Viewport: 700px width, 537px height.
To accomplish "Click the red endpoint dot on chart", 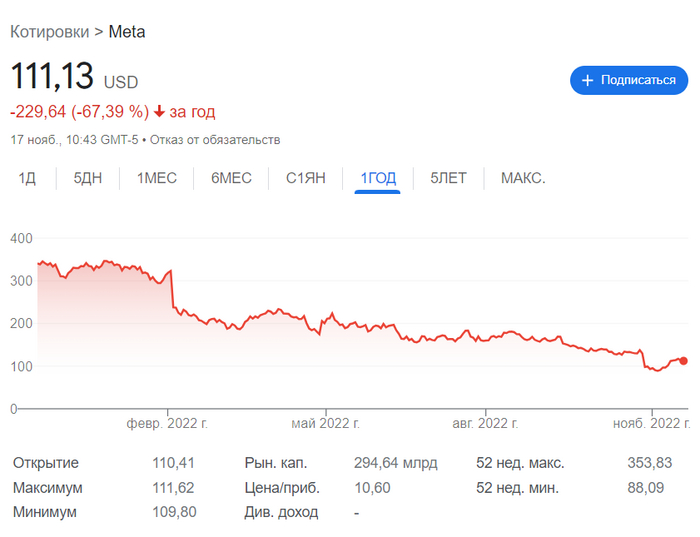I will pos(683,361).
